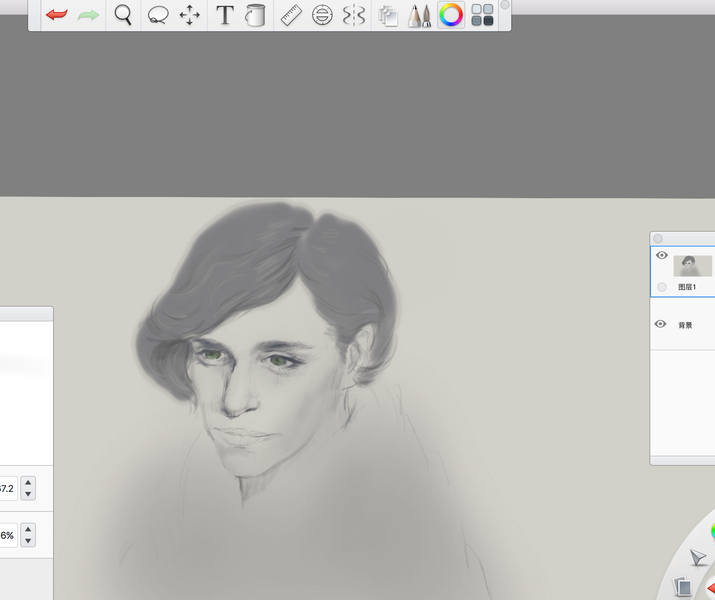The height and width of the screenshot is (600, 715).
Task: Click the 6% value input field
Action: [8, 535]
